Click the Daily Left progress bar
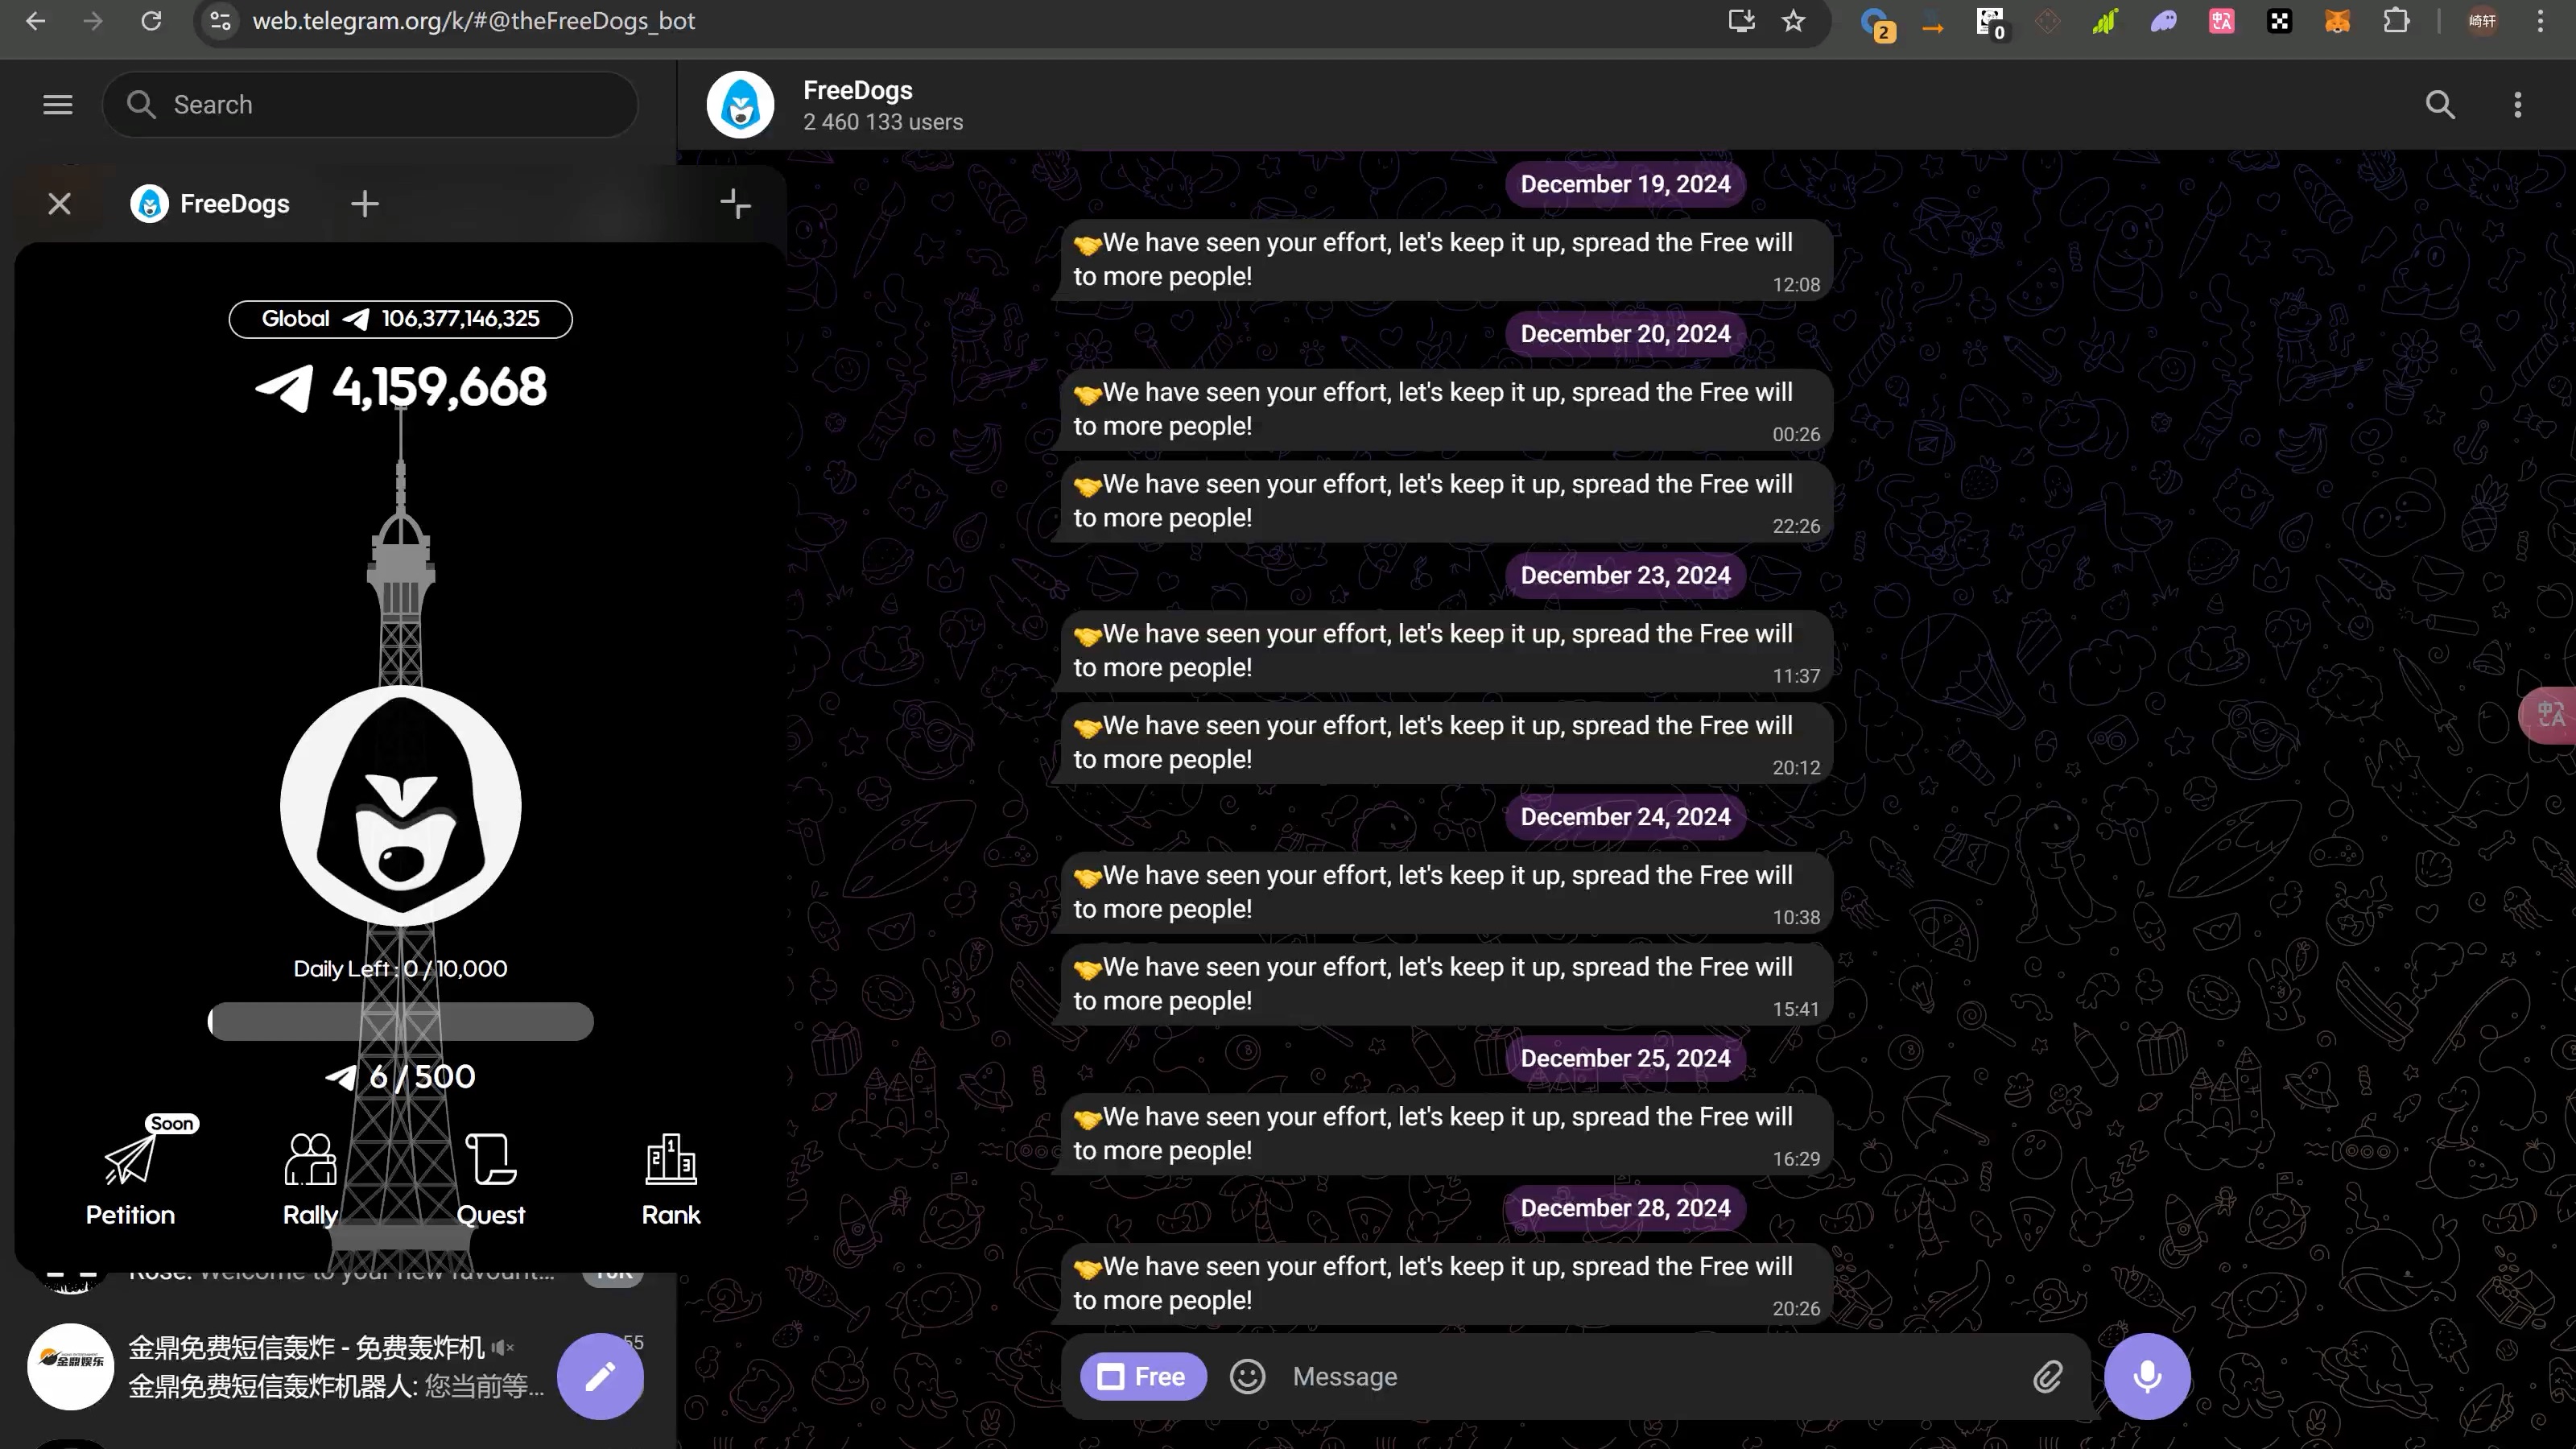 [x=401, y=1021]
